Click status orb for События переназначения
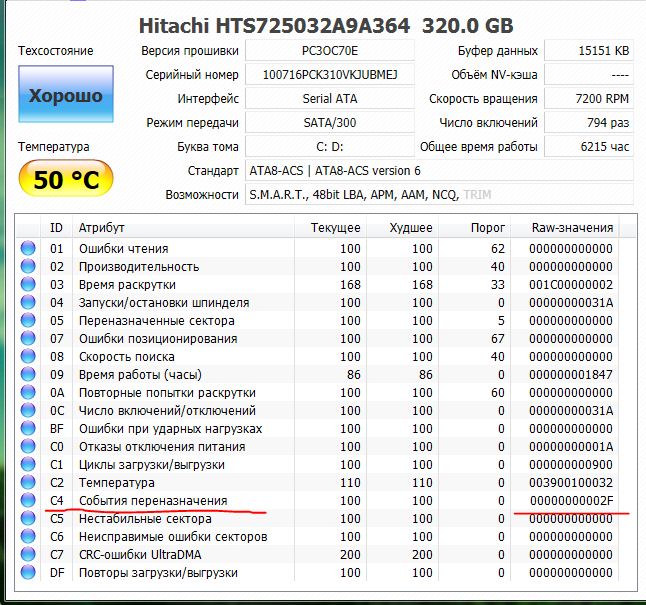The height and width of the screenshot is (605, 646). pyautogui.click(x=28, y=500)
